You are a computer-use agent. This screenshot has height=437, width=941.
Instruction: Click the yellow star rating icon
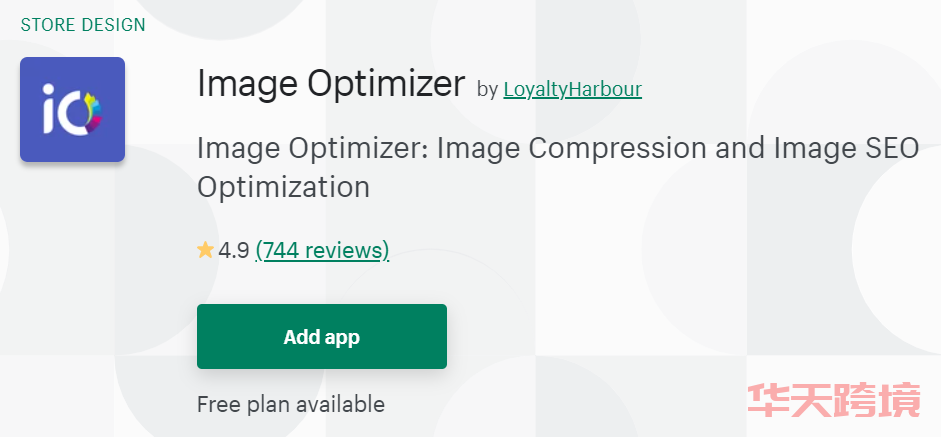205,250
